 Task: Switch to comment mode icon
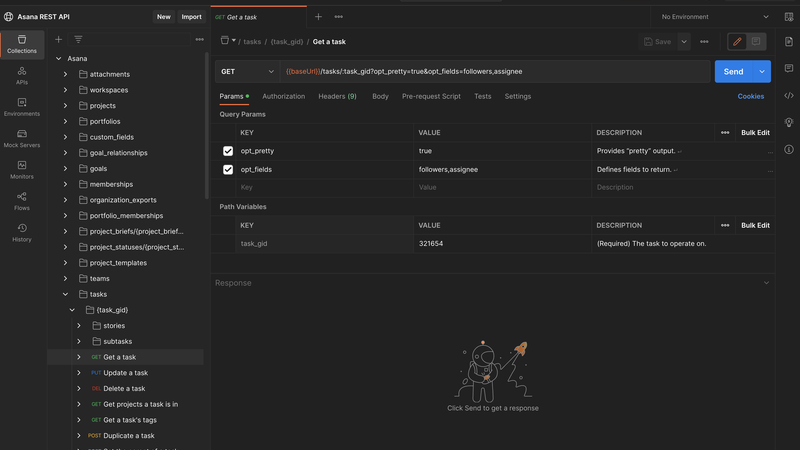coord(756,42)
